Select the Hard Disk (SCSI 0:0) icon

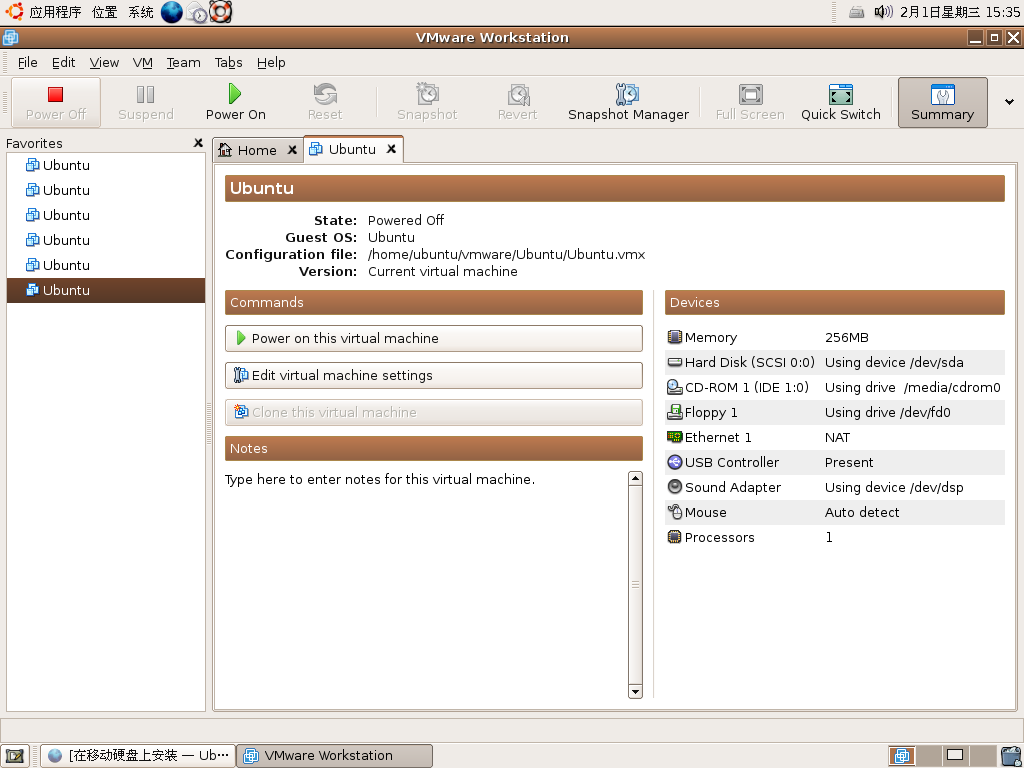point(675,362)
